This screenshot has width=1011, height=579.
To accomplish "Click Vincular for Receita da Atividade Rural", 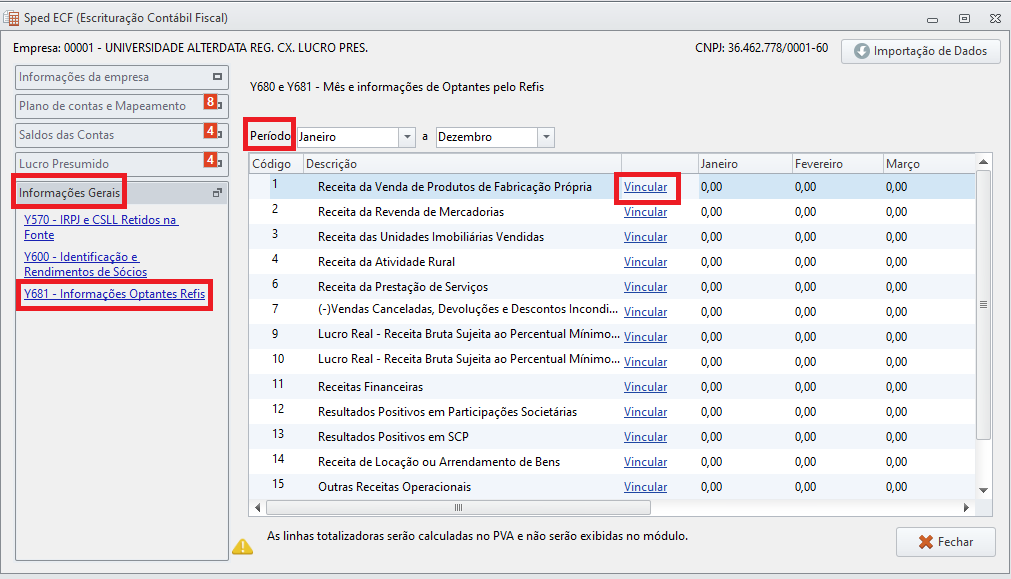I will (645, 262).
